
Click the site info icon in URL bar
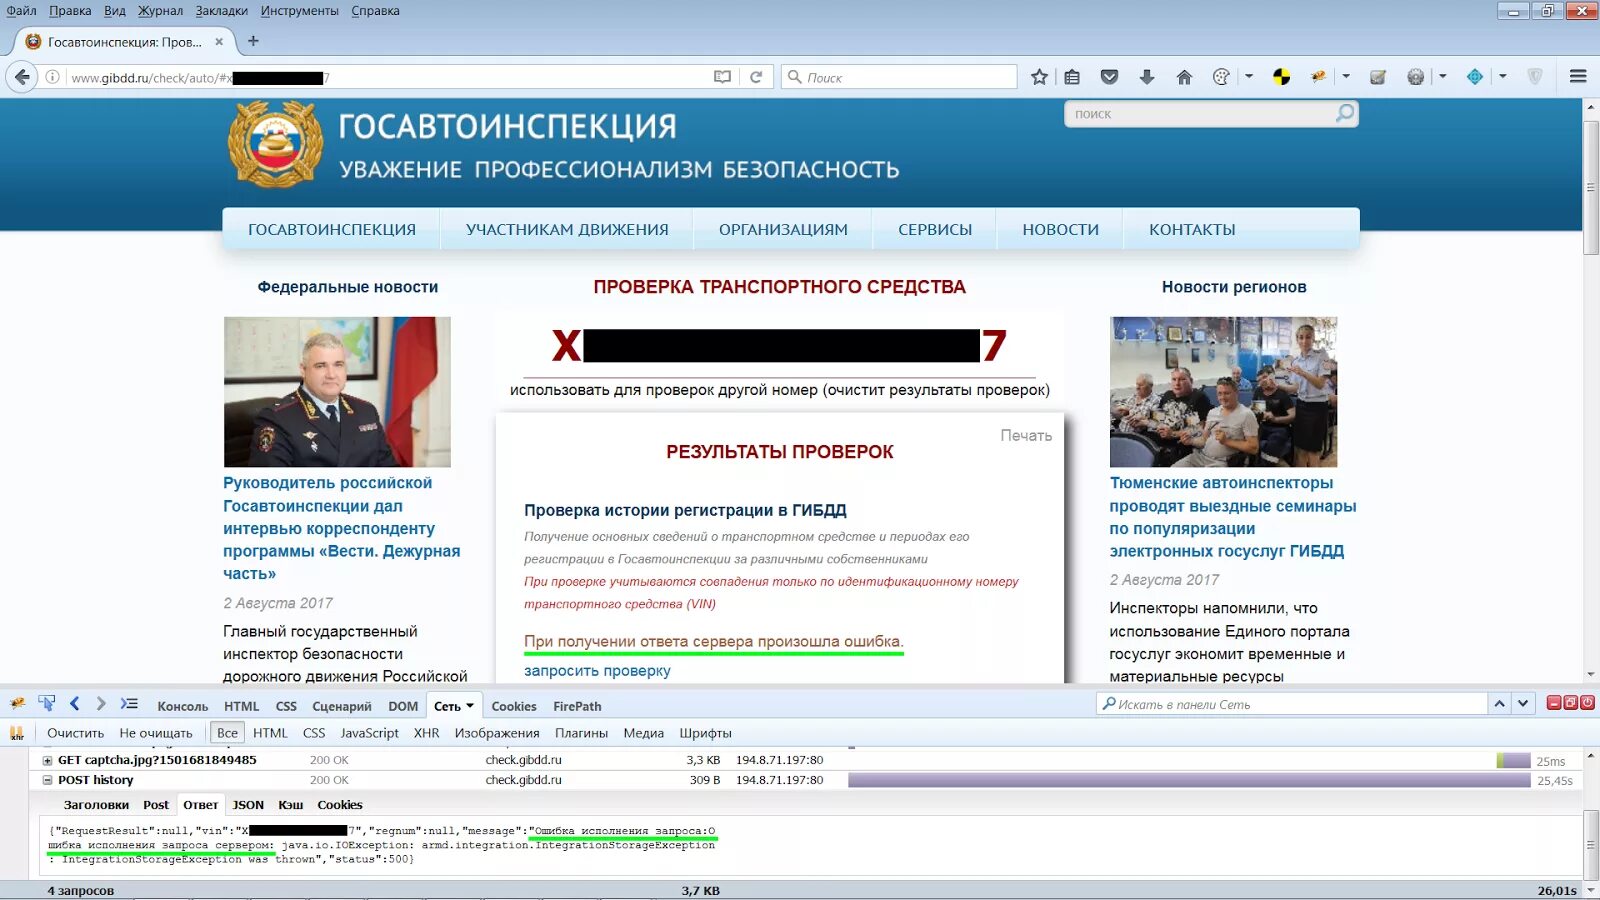tap(53, 77)
